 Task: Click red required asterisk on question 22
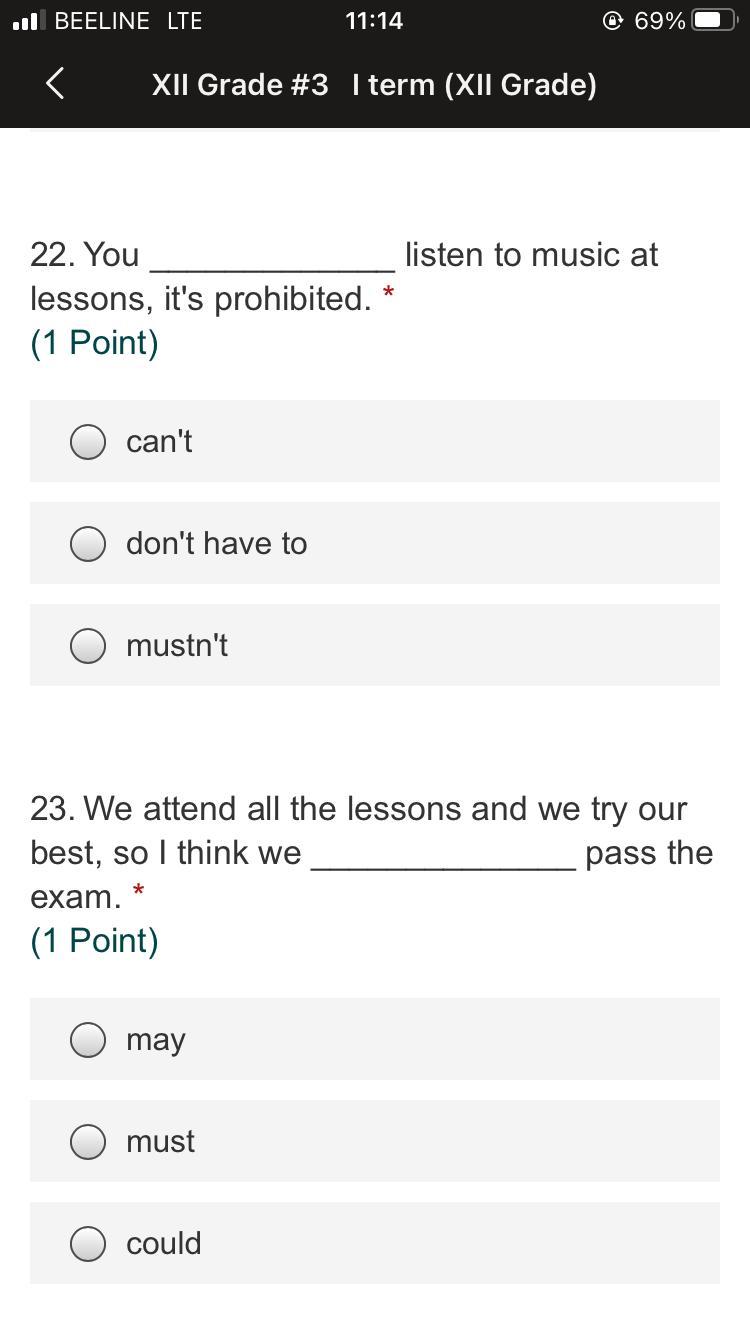coord(388,293)
